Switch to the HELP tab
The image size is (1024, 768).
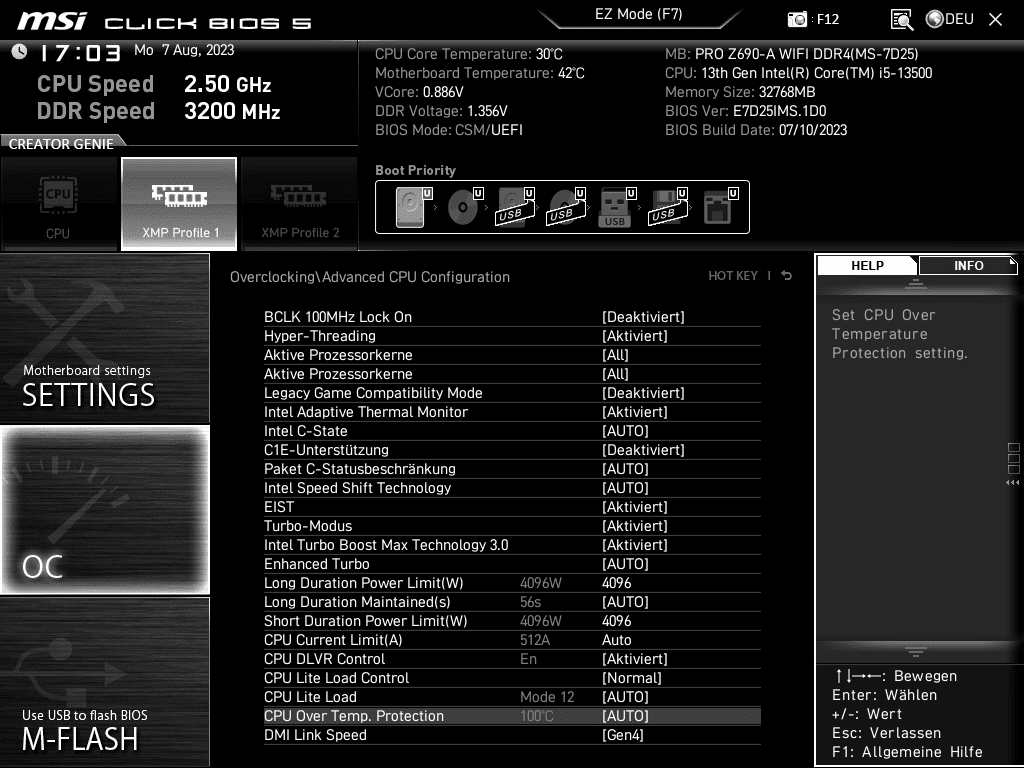(x=867, y=265)
